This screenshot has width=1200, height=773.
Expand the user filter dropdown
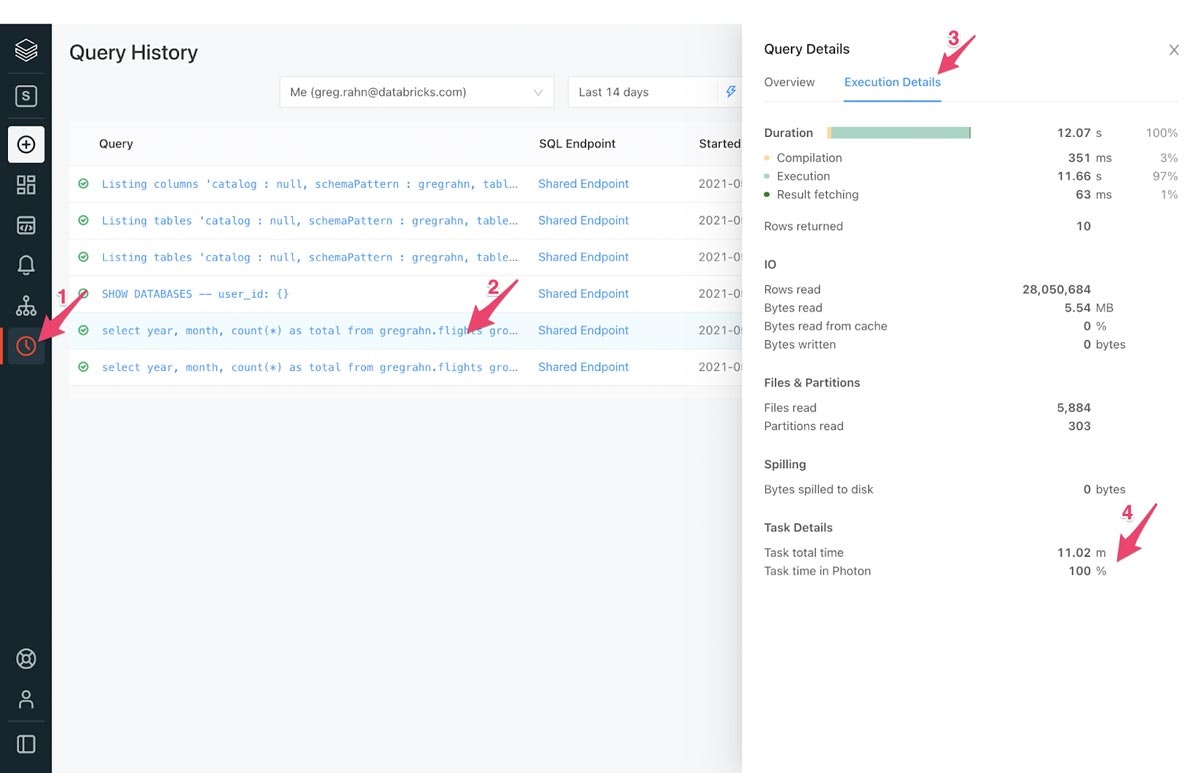point(417,92)
